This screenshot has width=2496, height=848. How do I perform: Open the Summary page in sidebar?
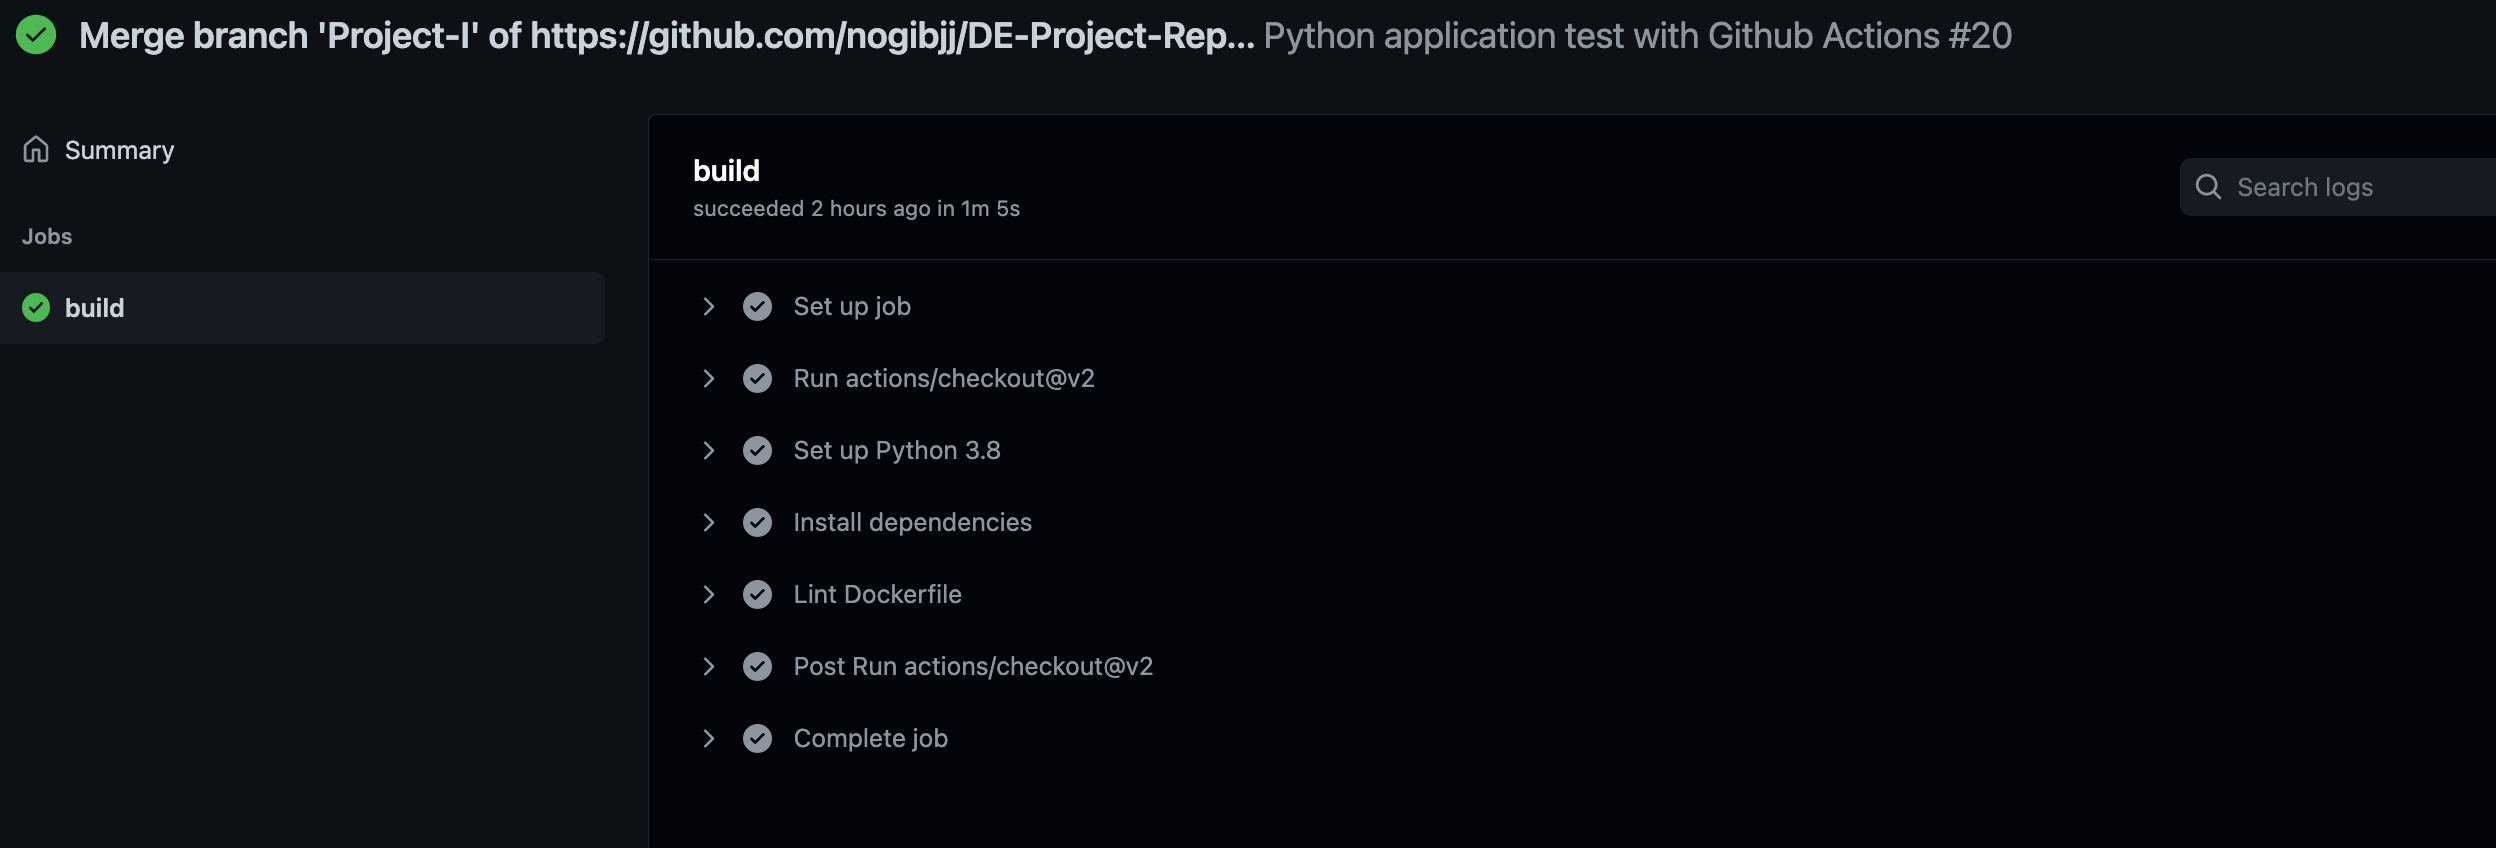click(x=119, y=150)
